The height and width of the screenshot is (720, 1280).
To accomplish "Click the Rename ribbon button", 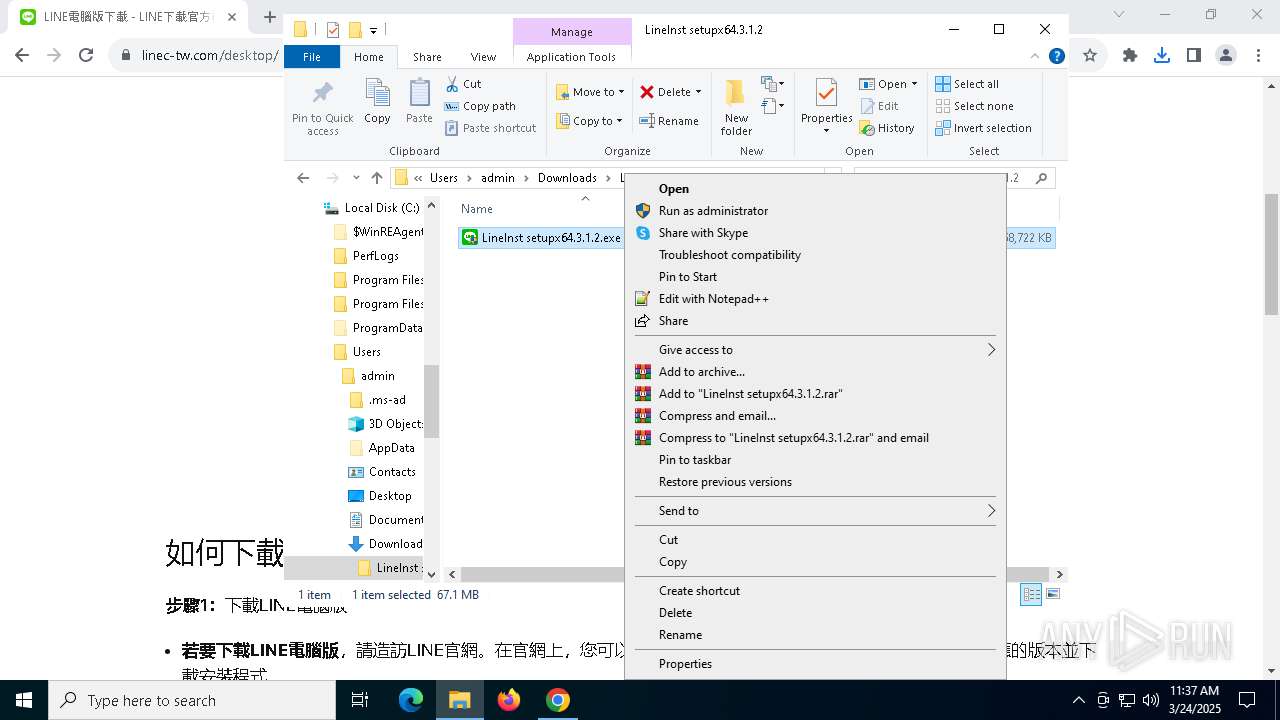I will 669,121.
